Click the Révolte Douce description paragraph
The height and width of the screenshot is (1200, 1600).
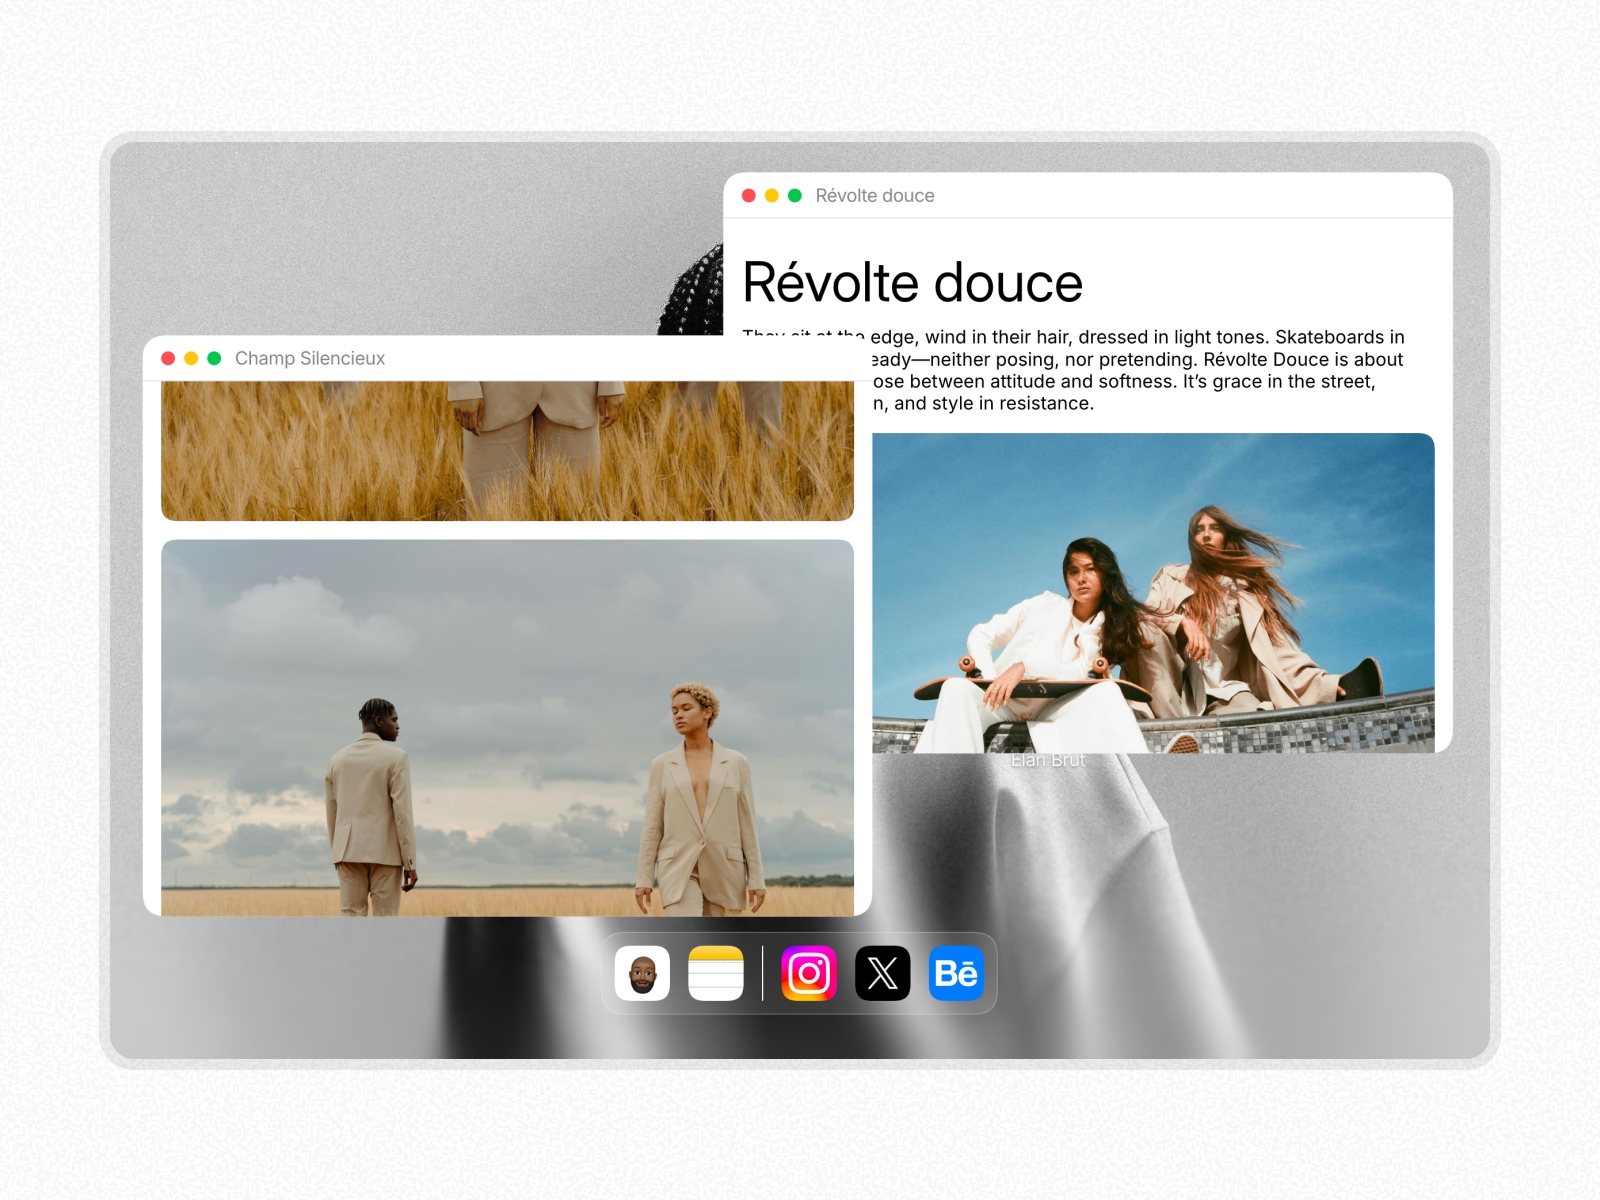[x=1136, y=371]
